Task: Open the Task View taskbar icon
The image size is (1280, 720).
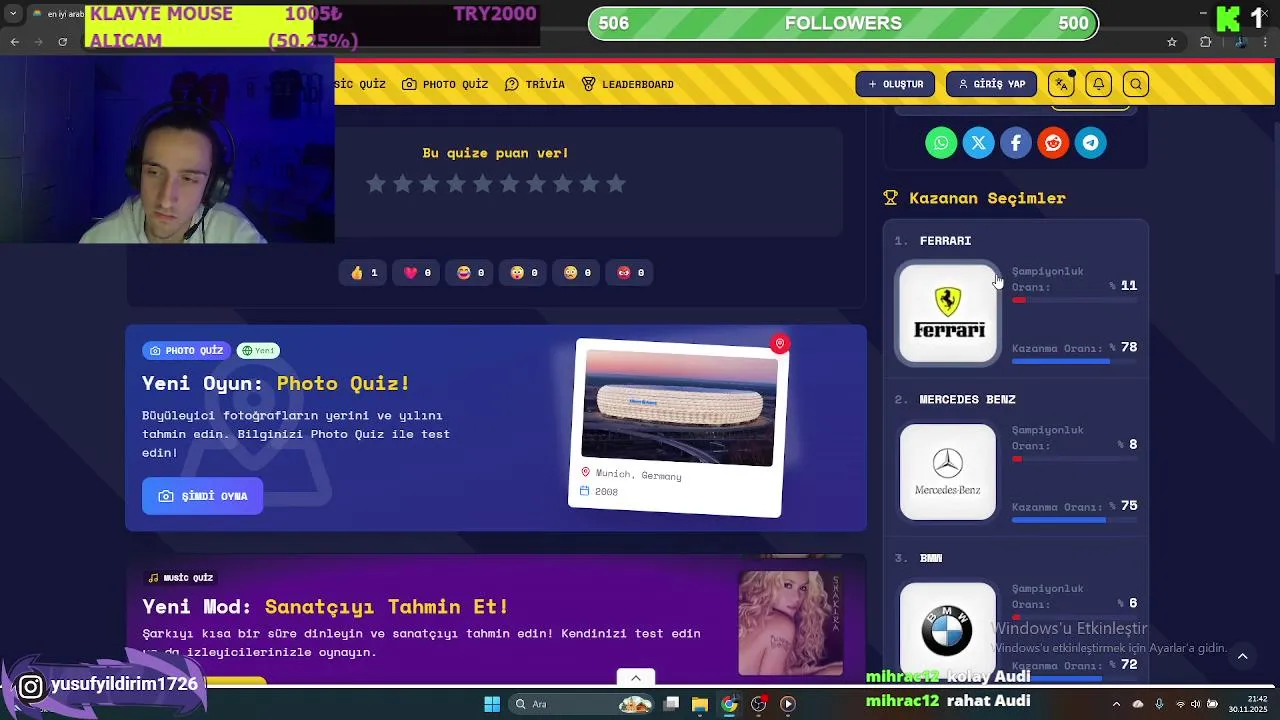Action: 672,704
